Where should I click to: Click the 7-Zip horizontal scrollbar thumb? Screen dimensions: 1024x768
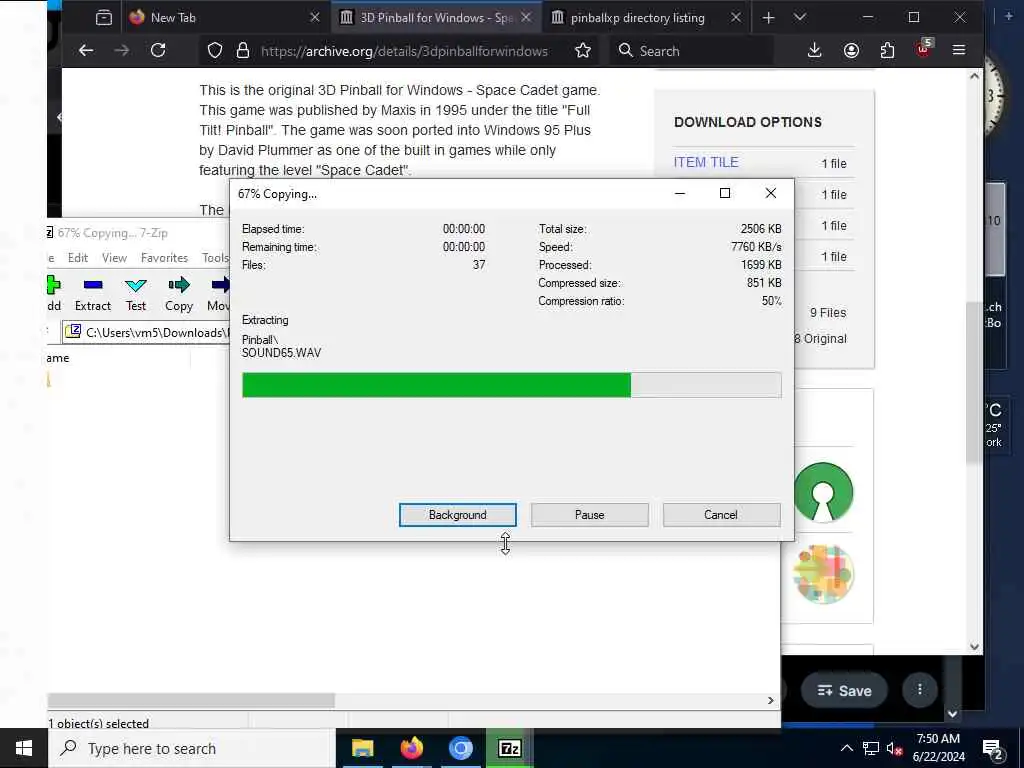pyautogui.click(x=191, y=700)
